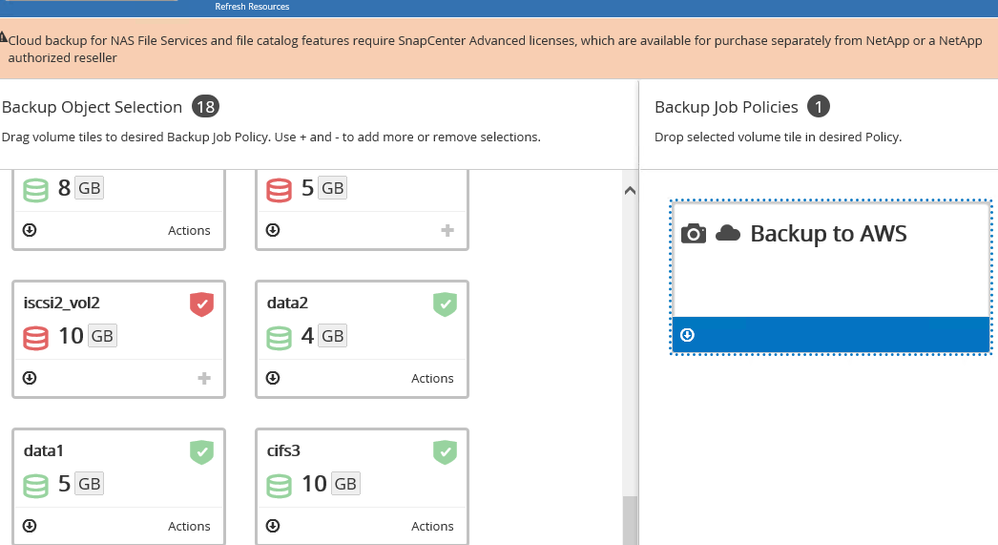Click Refresh Resources link in top bar
Image resolution: width=998 pixels, height=545 pixels.
252,6
